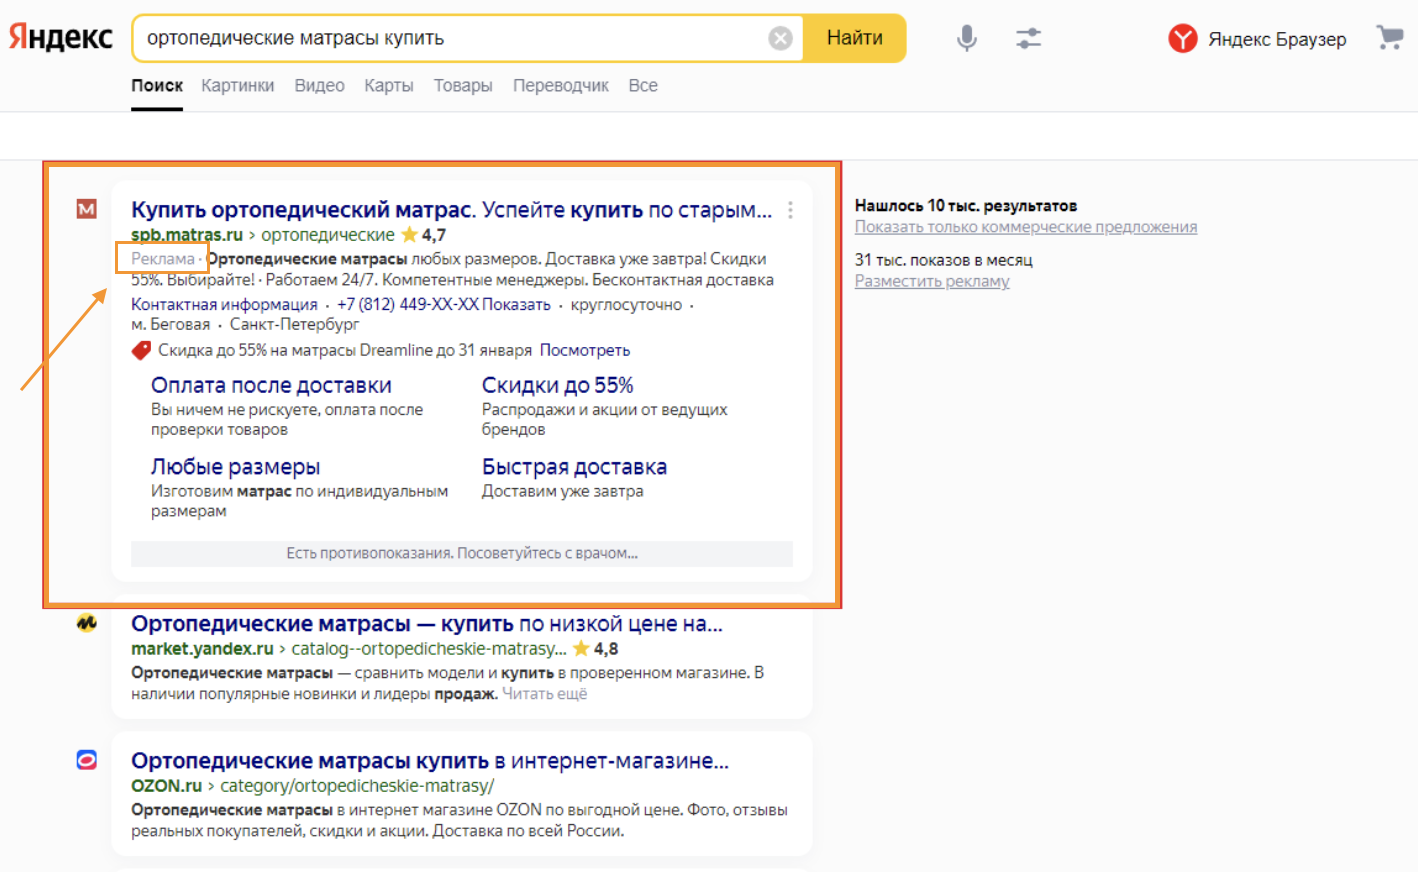Screen dimensions: 1418x872
Task: Click the red discount tag icon
Action: click(x=141, y=350)
